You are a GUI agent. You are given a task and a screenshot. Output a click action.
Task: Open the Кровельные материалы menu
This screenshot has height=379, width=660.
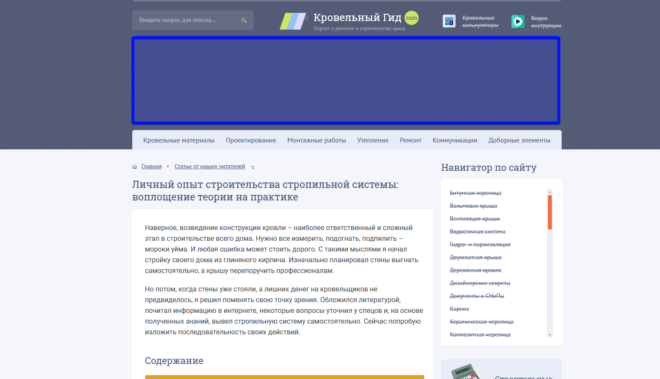(178, 140)
